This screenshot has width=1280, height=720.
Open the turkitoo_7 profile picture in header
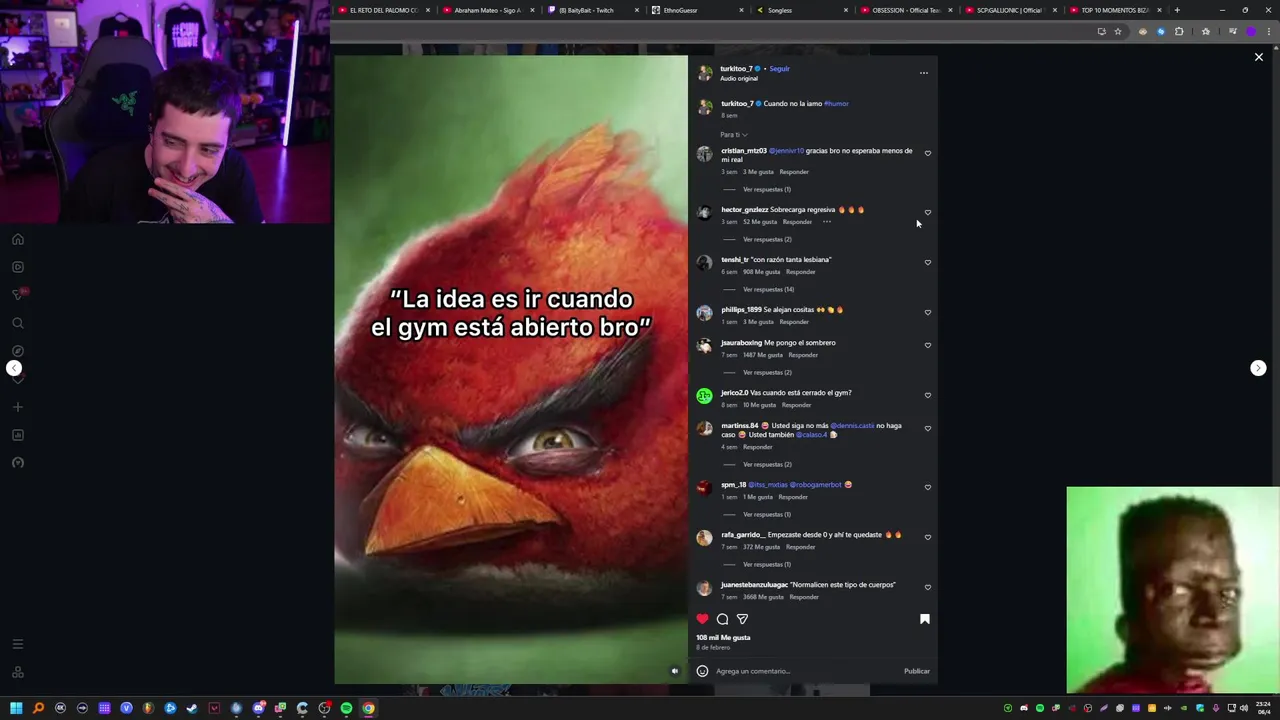(705, 73)
